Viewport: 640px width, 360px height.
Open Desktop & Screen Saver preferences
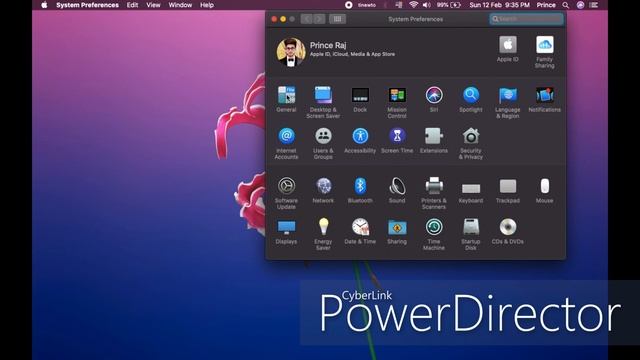[x=323, y=102]
